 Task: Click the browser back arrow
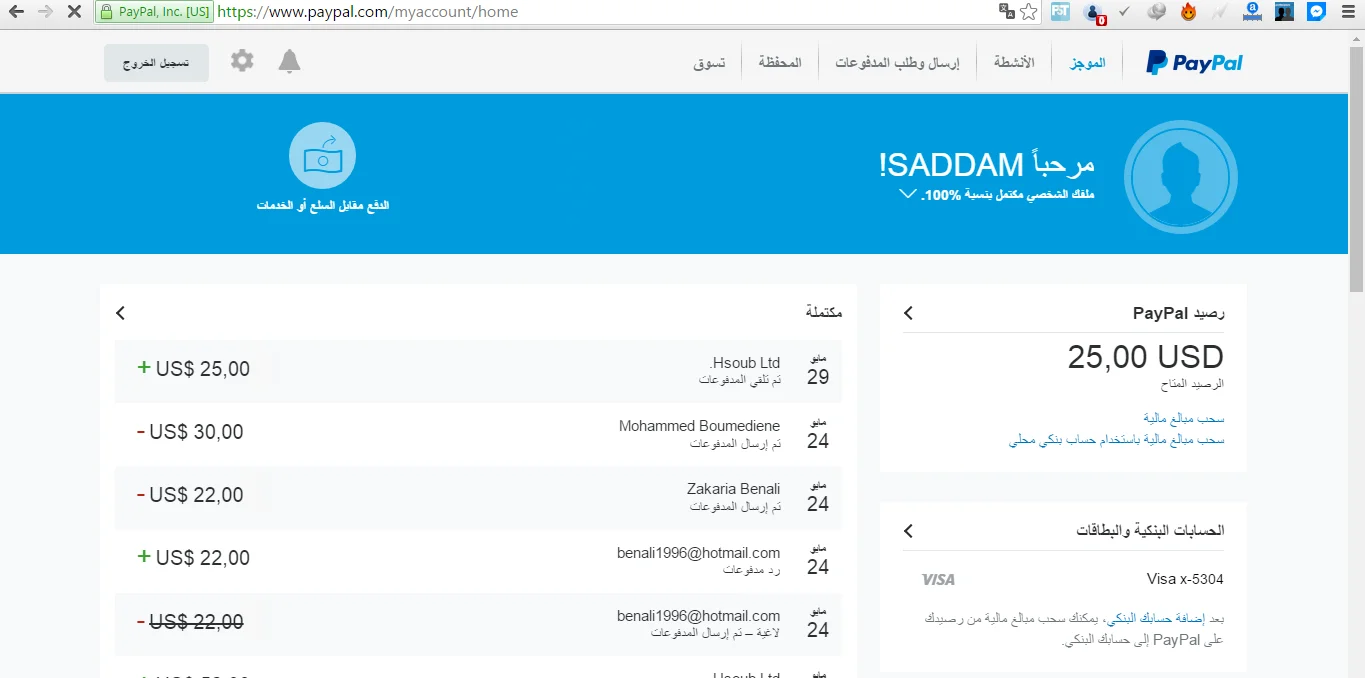click(x=16, y=12)
